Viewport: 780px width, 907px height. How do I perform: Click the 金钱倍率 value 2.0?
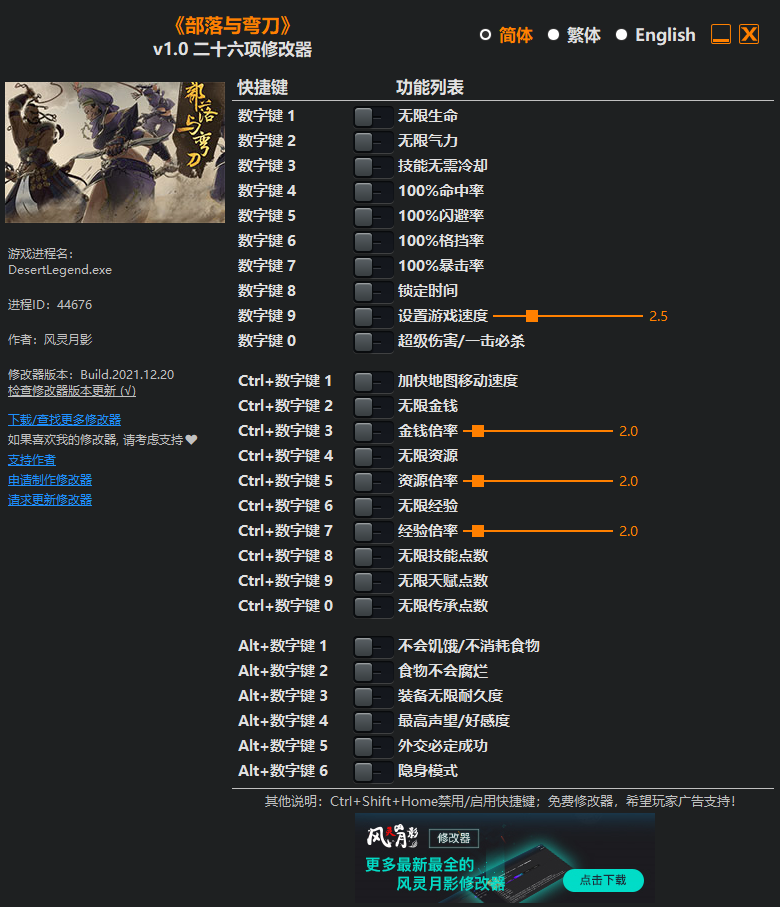coord(628,432)
